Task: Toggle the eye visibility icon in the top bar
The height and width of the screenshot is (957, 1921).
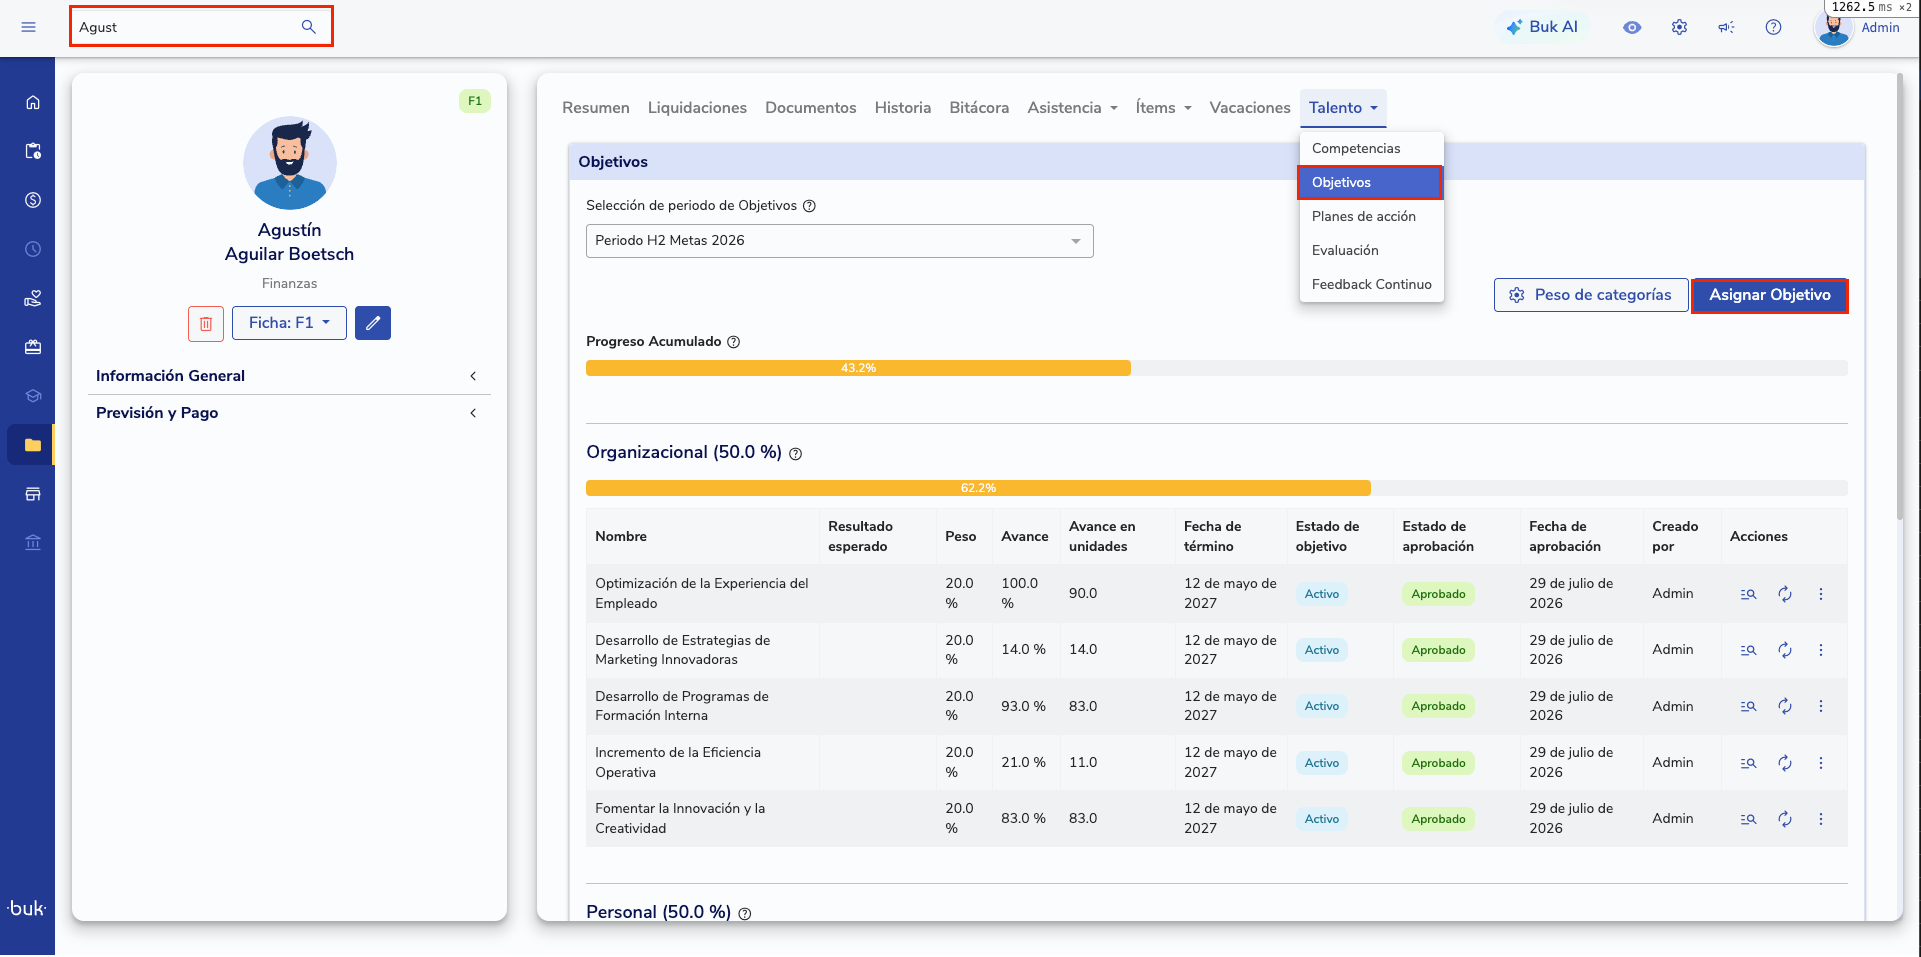Action: (1632, 27)
